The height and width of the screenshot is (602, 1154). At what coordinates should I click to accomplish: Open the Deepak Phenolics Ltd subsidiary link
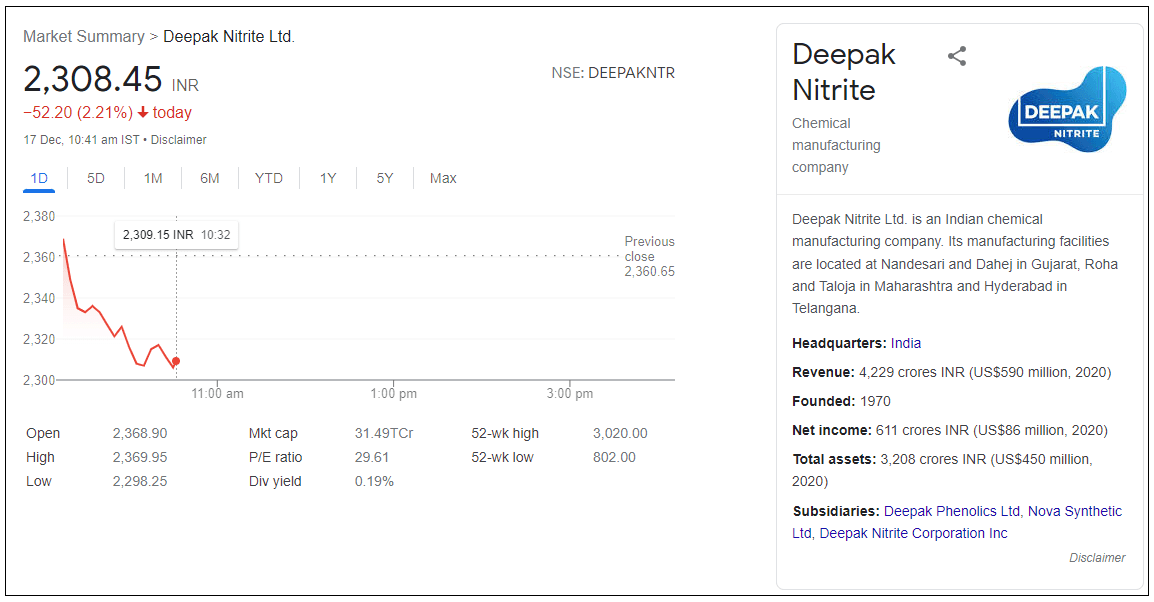click(952, 511)
